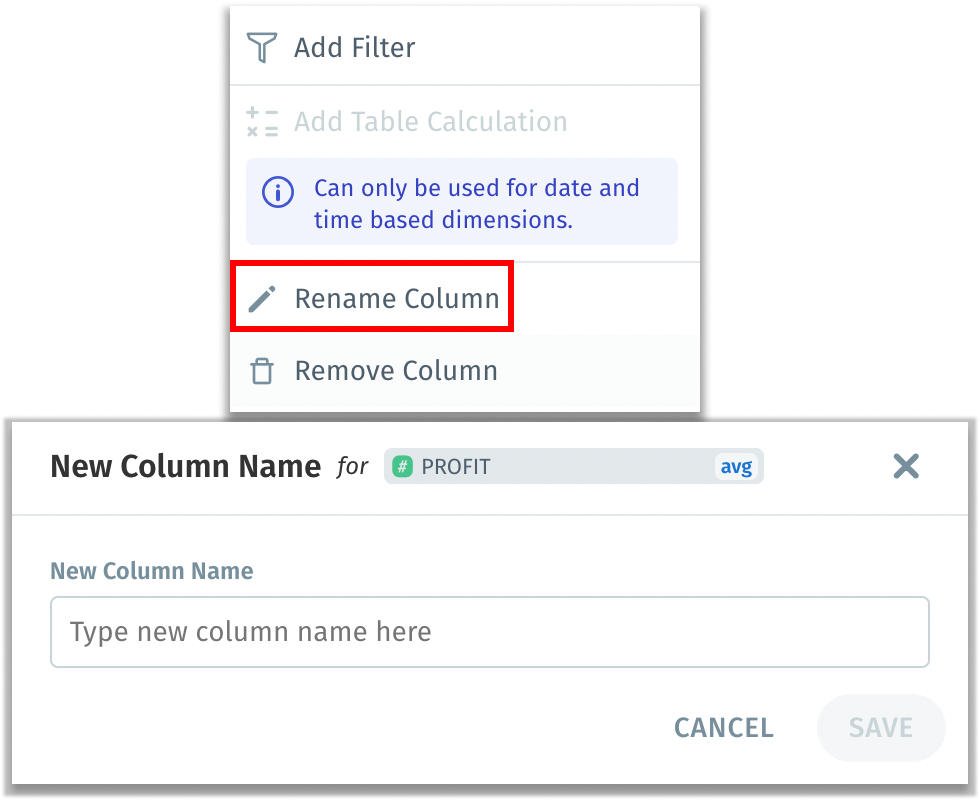Choose the Rename Column text
980x800 pixels.
(396, 298)
